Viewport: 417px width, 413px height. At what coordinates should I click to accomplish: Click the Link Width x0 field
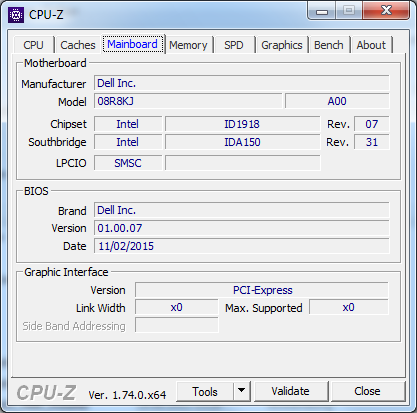pyautogui.click(x=177, y=307)
